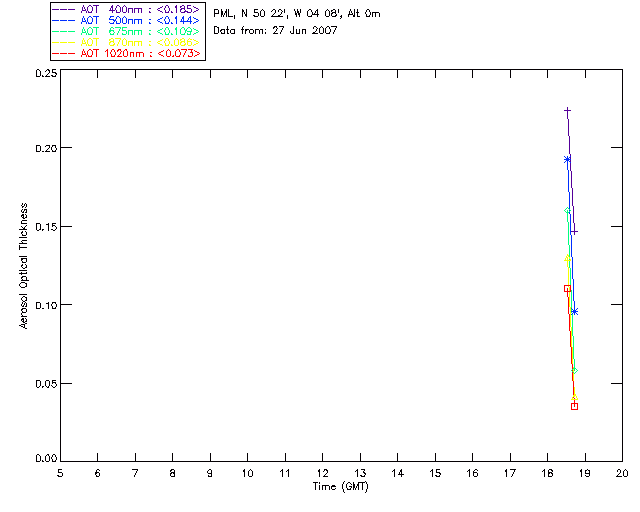Image resolution: width=640 pixels, height=512 pixels.
Task: Click the lower green diamond data marker
Action: tap(574, 371)
